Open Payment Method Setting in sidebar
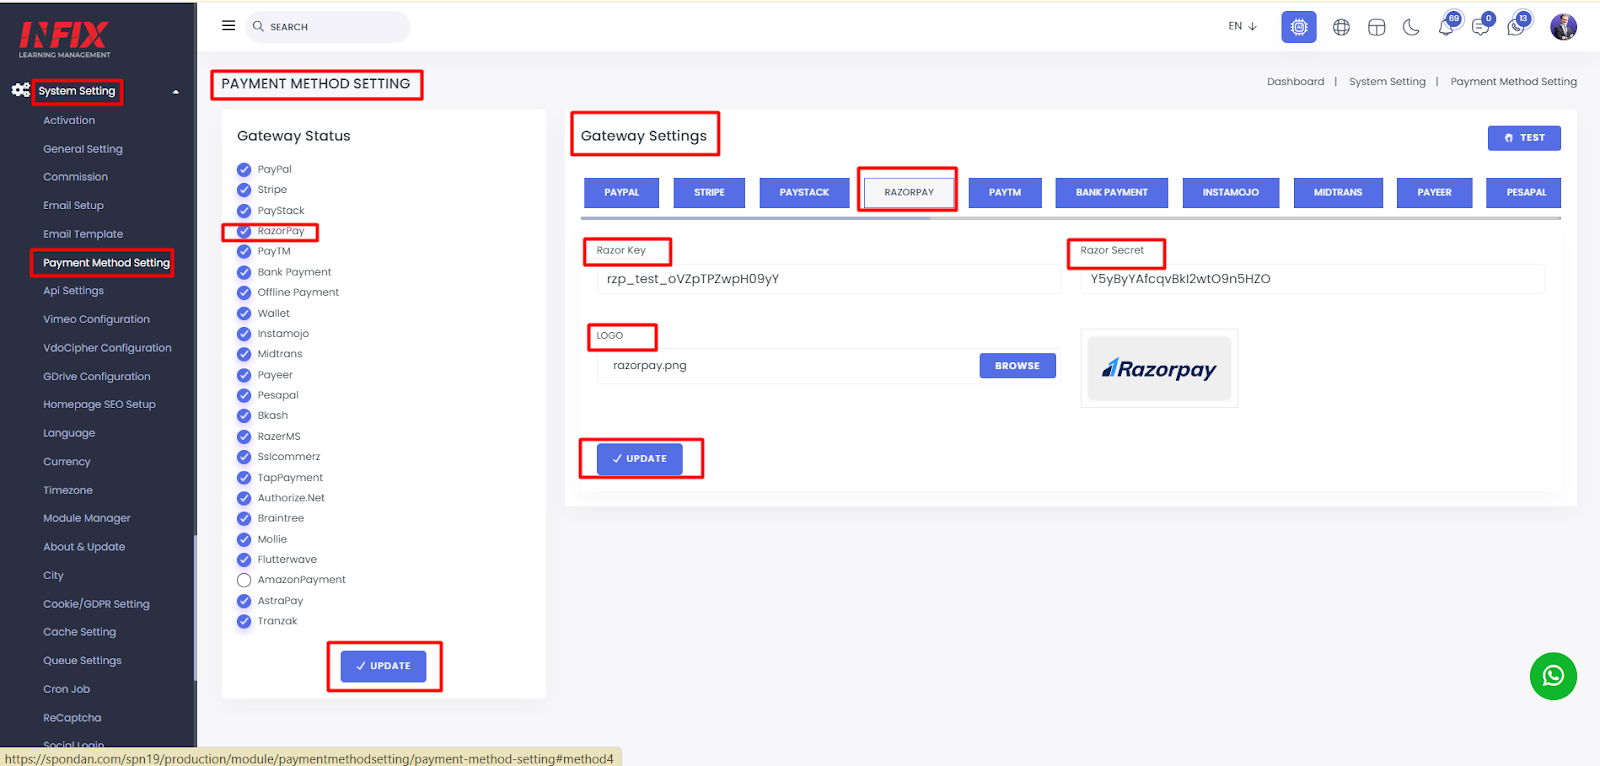Screen dimensions: 1600x766 [106, 263]
